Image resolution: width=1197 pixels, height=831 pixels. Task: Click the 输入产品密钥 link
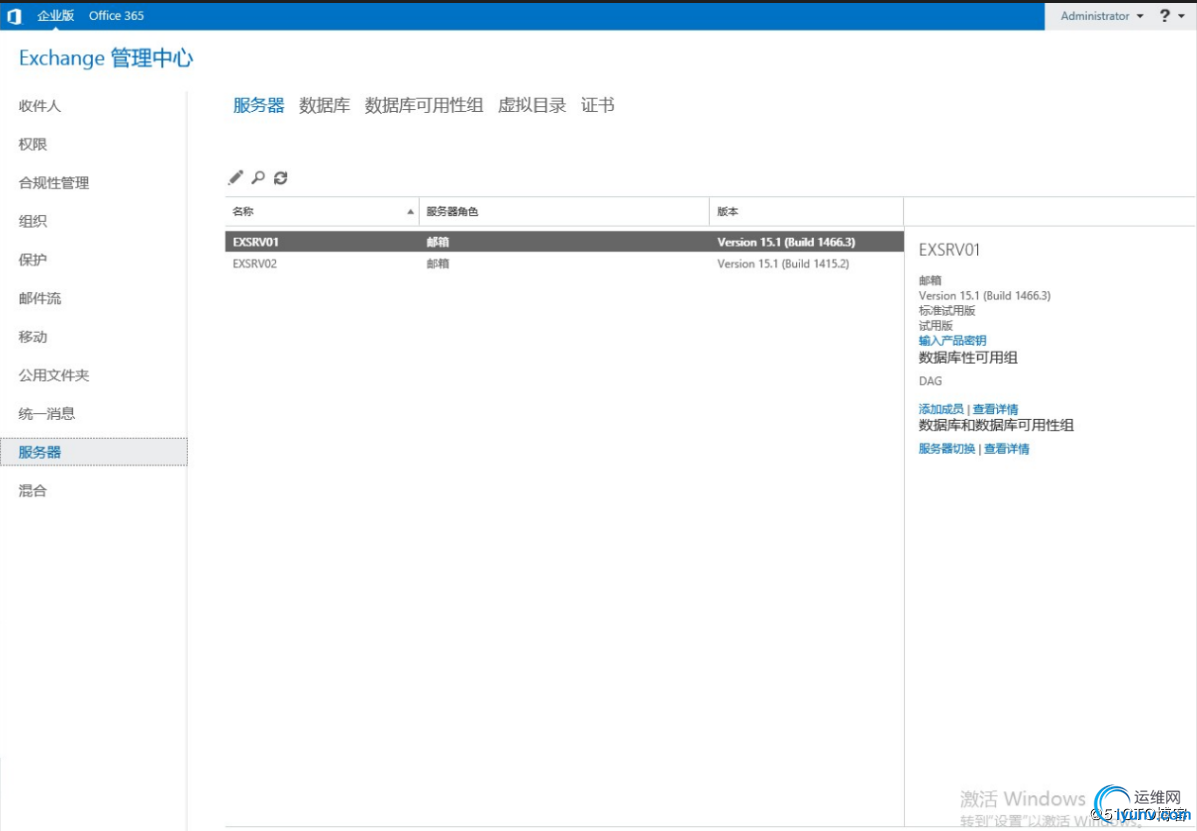pyautogui.click(x=952, y=340)
